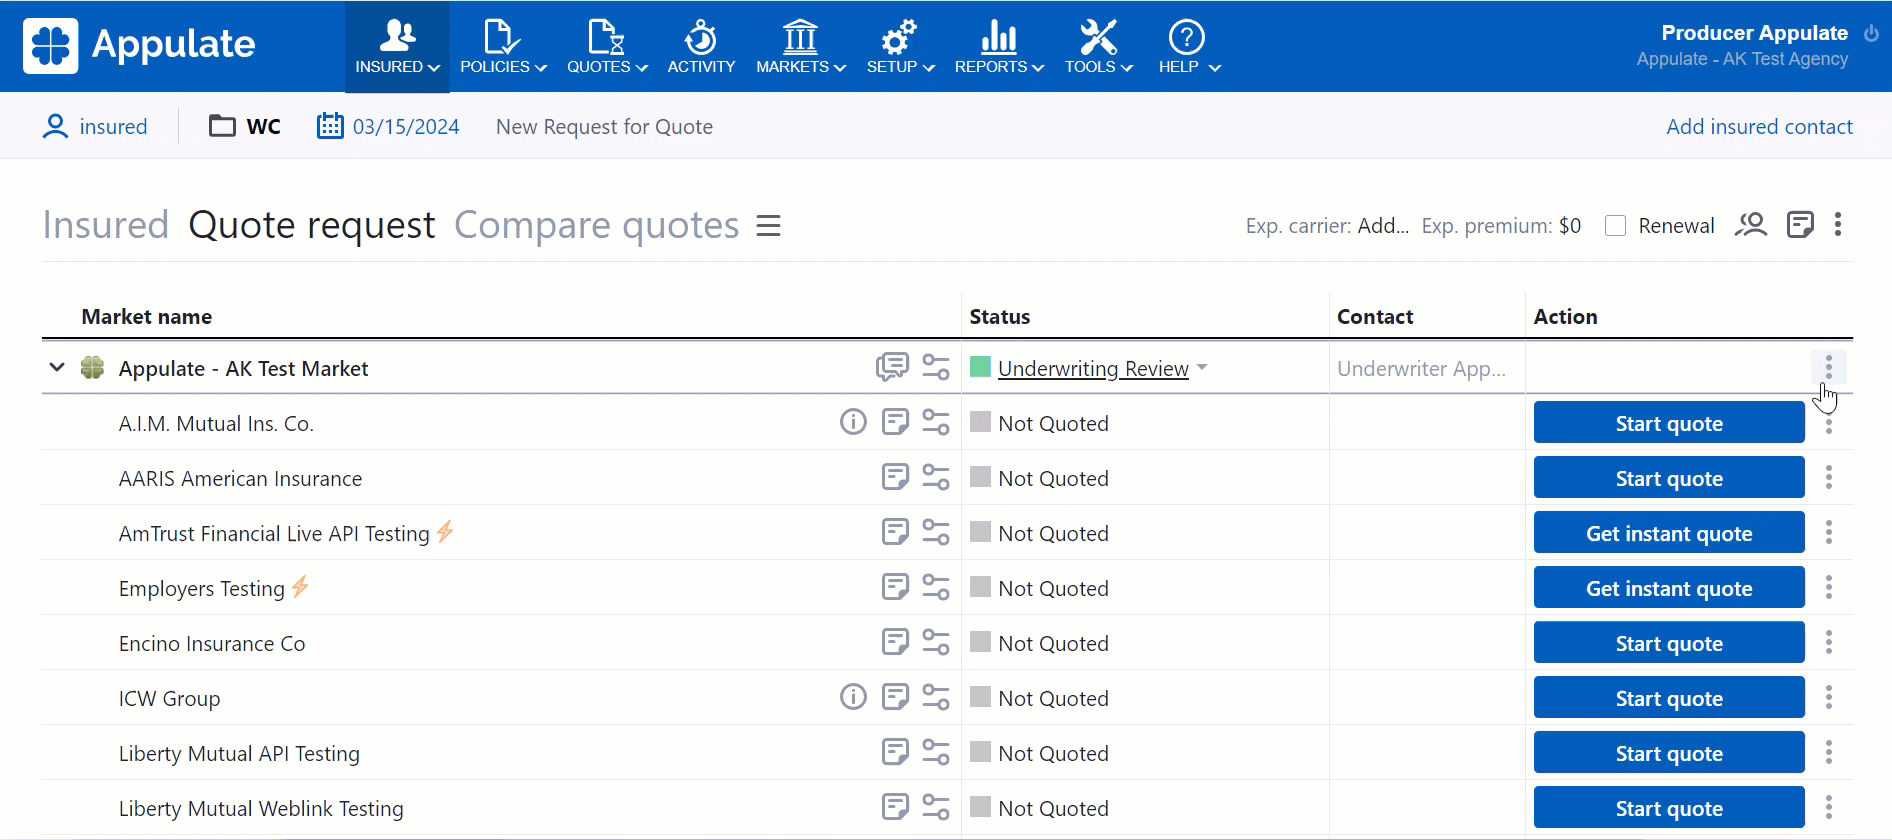Click the assign users icon beside Renewal
1892x840 pixels.
click(x=1751, y=225)
